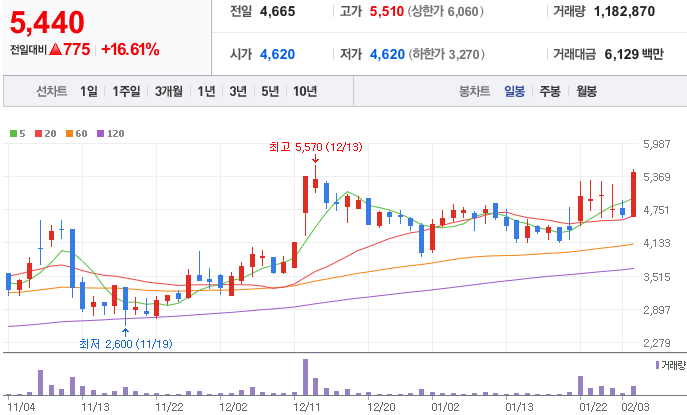Click the red 20-day moving average swatch
The height and width of the screenshot is (415, 687).
coord(39,134)
